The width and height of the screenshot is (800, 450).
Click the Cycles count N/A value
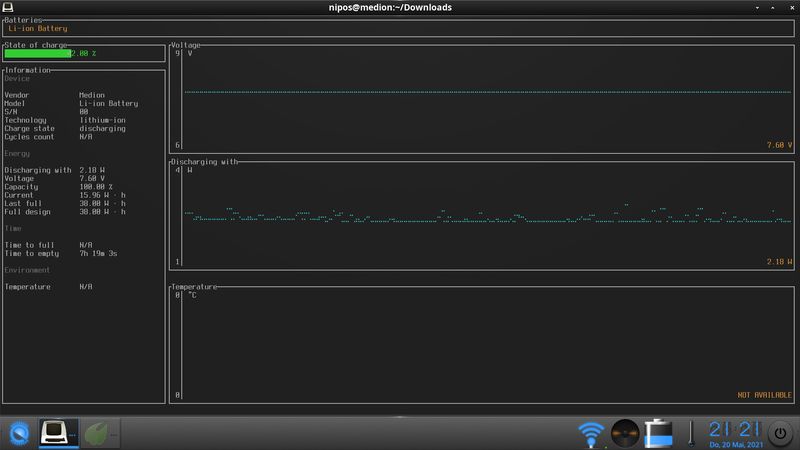pos(86,137)
